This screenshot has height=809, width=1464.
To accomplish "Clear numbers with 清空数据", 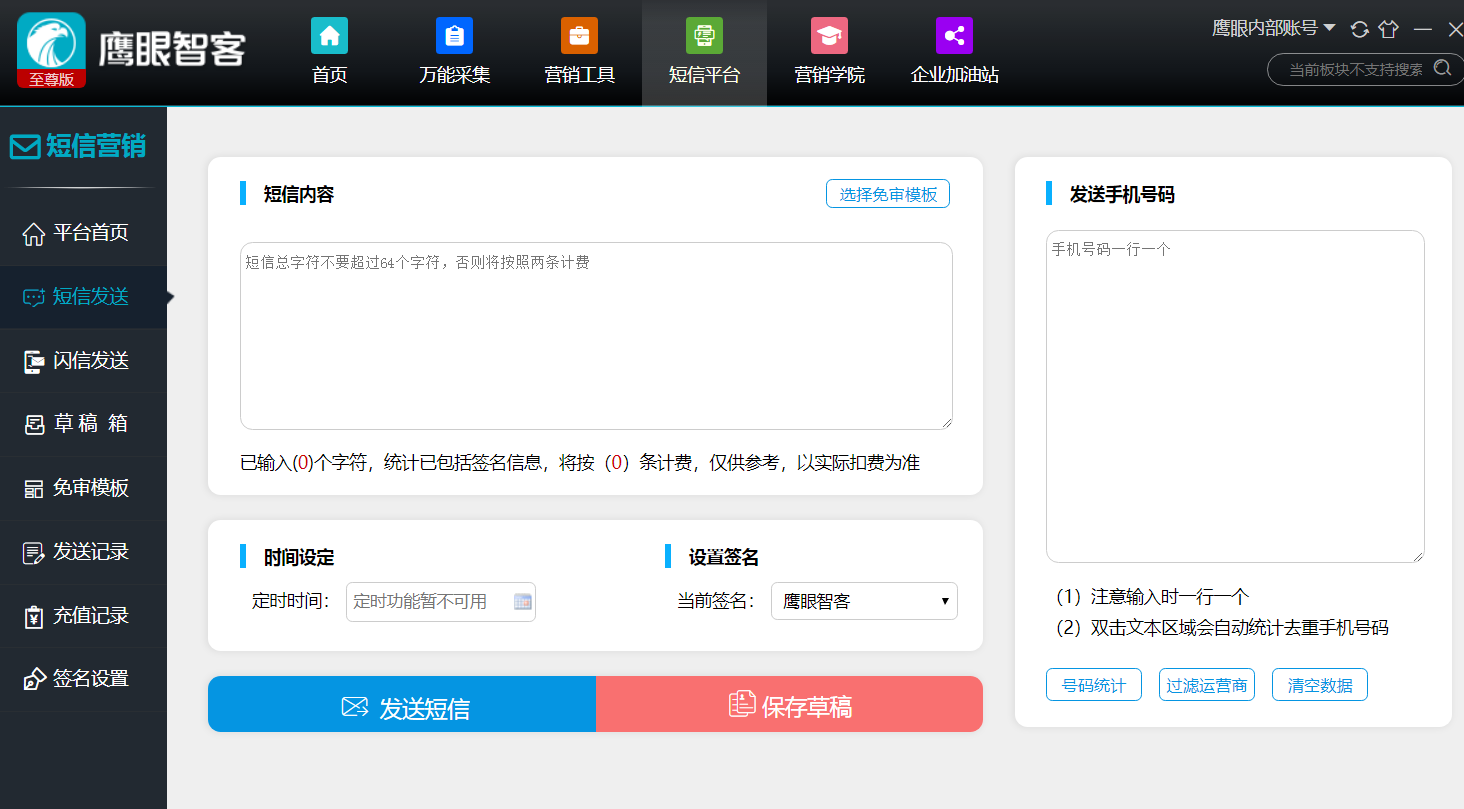I will (1320, 685).
